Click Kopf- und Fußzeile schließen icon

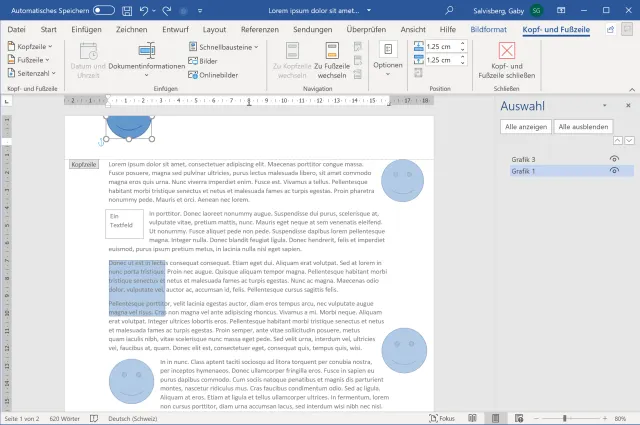click(509, 50)
